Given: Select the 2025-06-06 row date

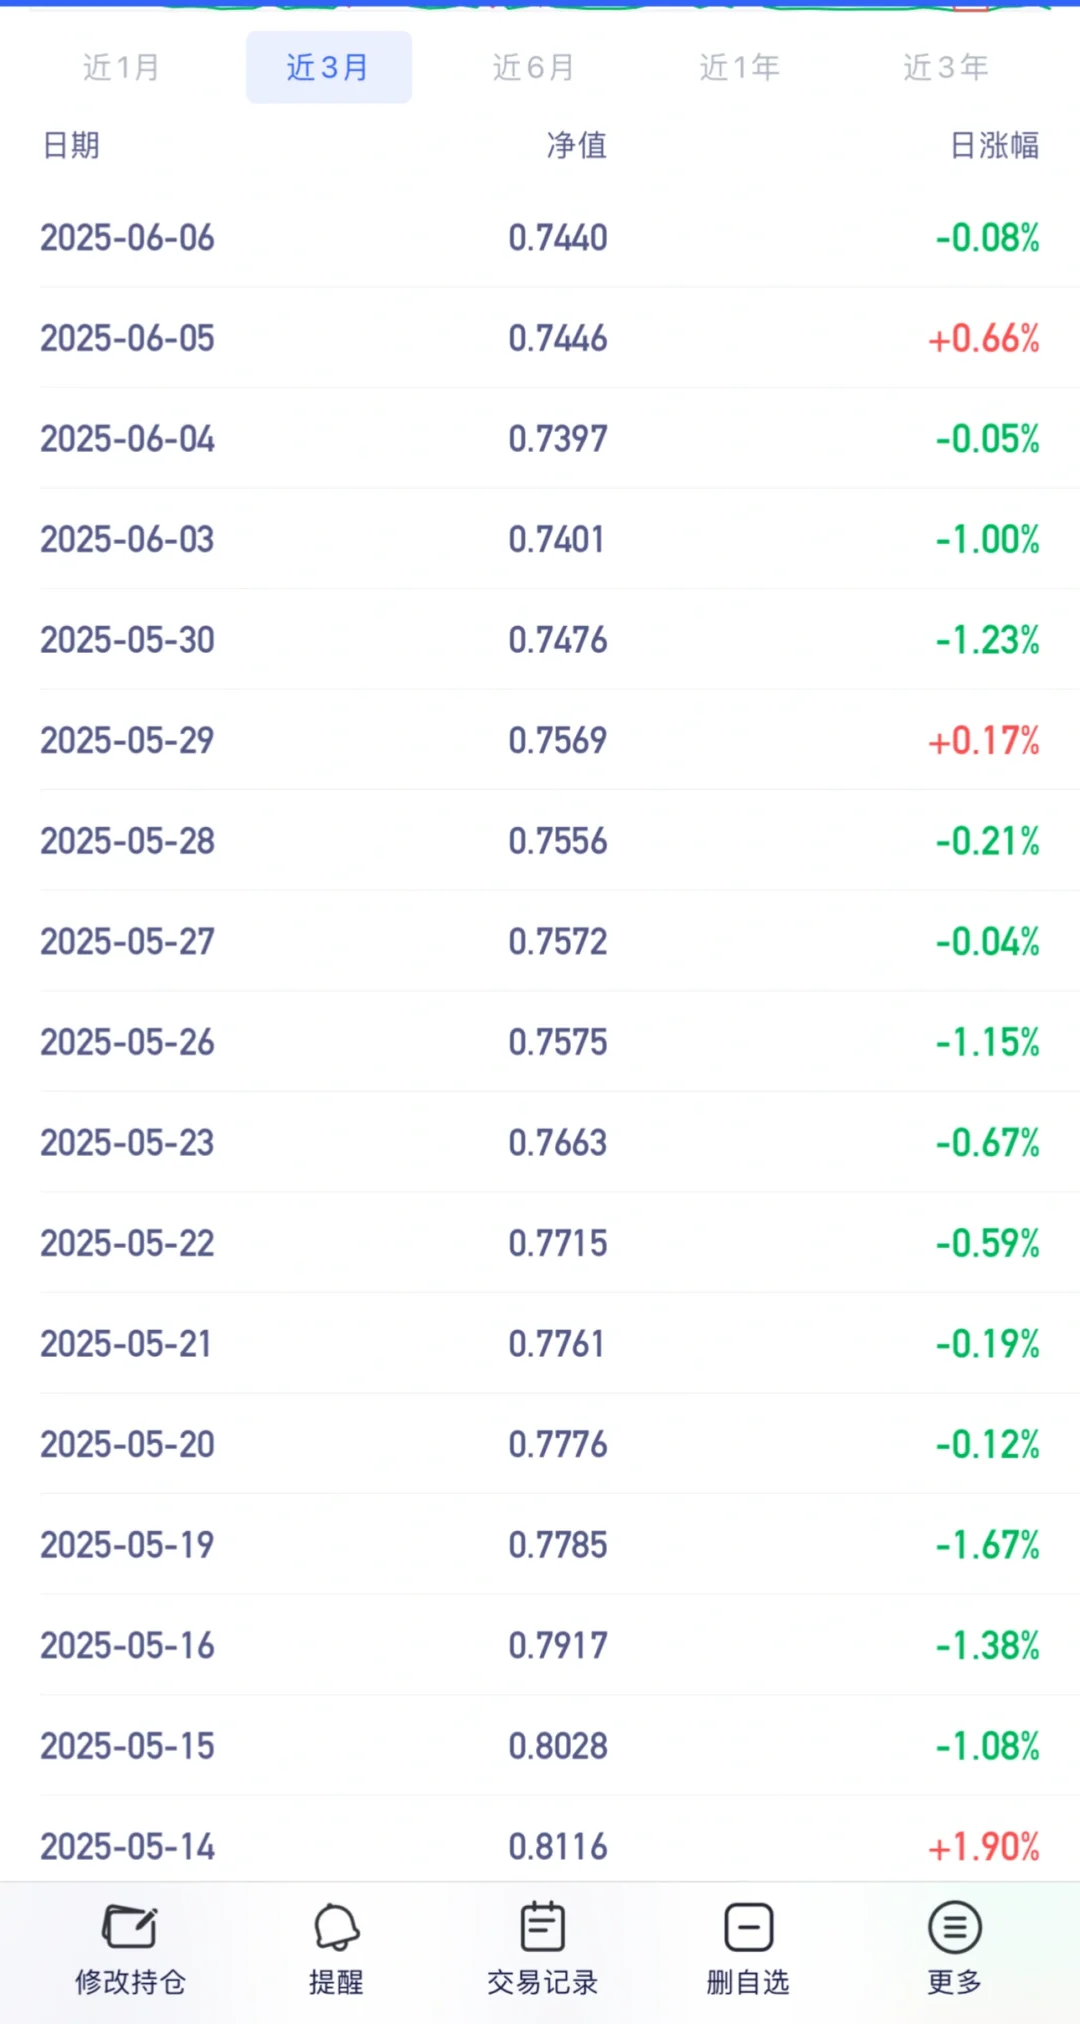Looking at the screenshot, I should tap(127, 238).
